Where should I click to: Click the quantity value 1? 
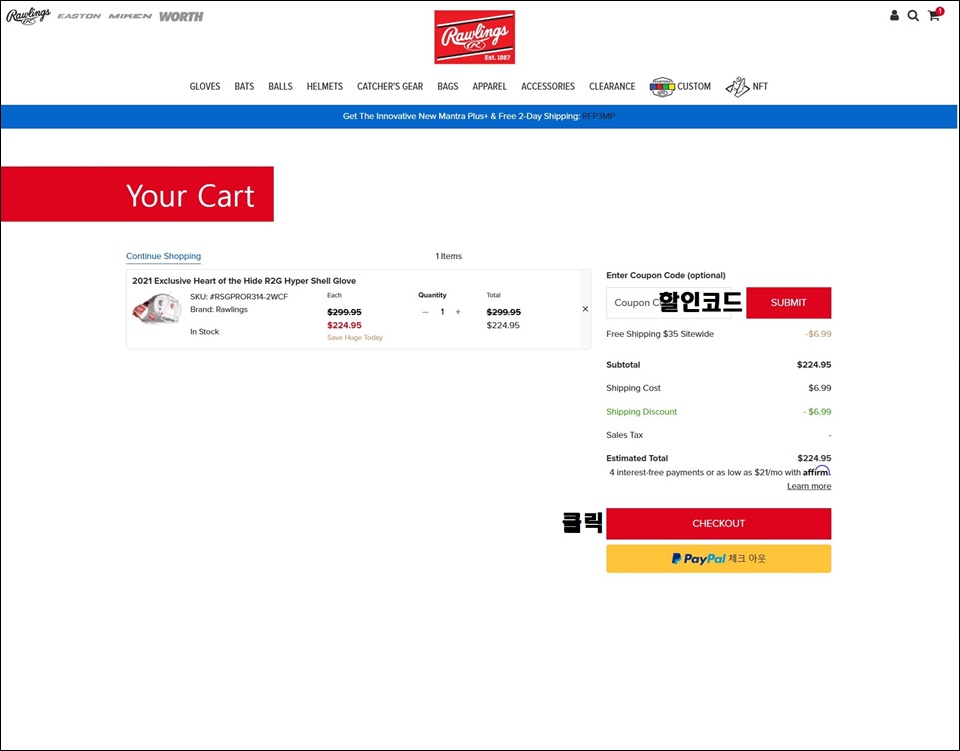tap(442, 312)
